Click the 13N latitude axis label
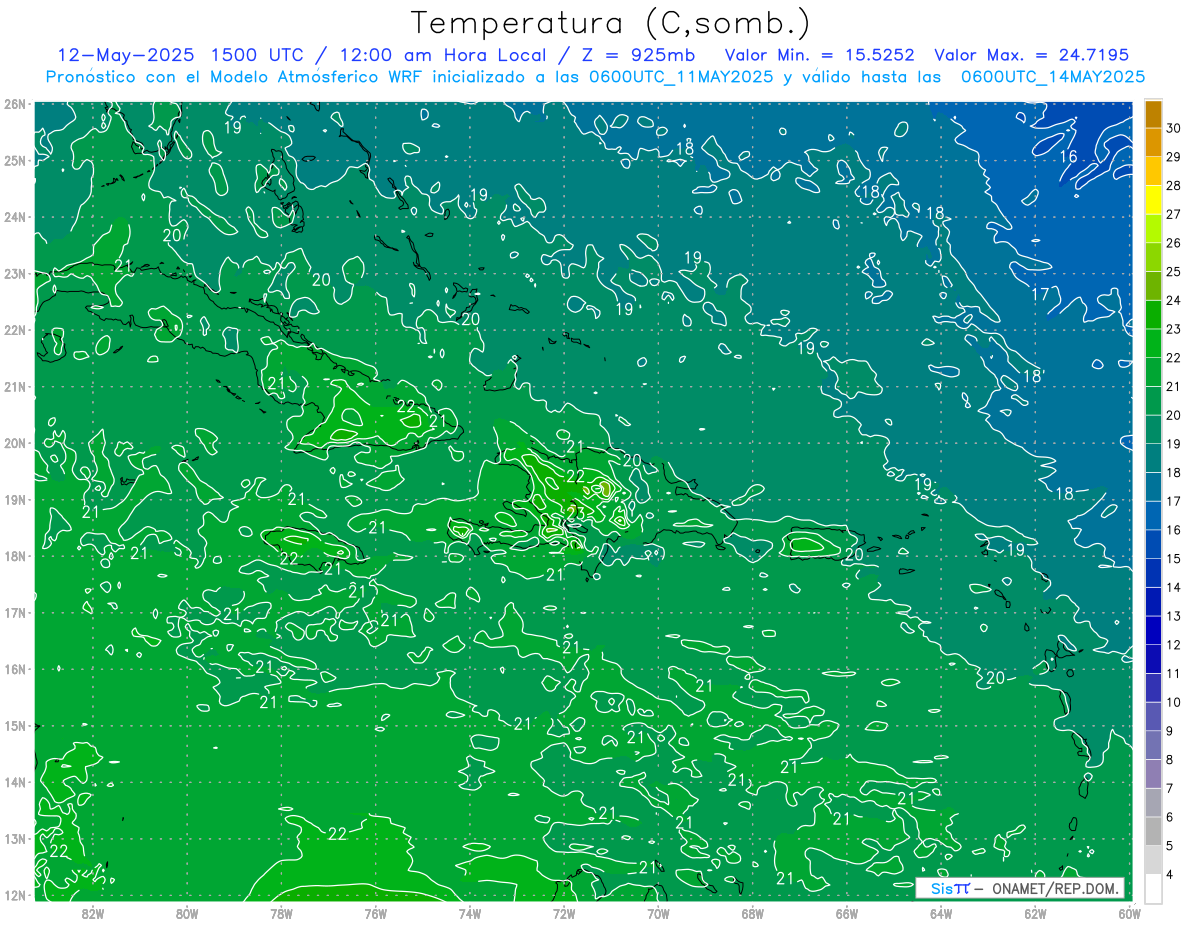This screenshot has height=927, width=1200. pyautogui.click(x=15, y=838)
